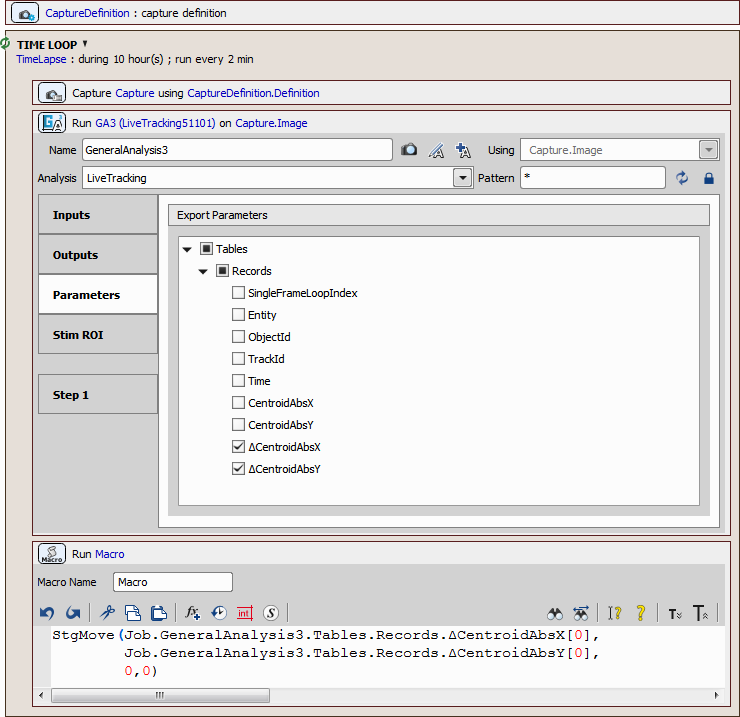
Task: Undo the last macro edit
Action: tap(47, 613)
